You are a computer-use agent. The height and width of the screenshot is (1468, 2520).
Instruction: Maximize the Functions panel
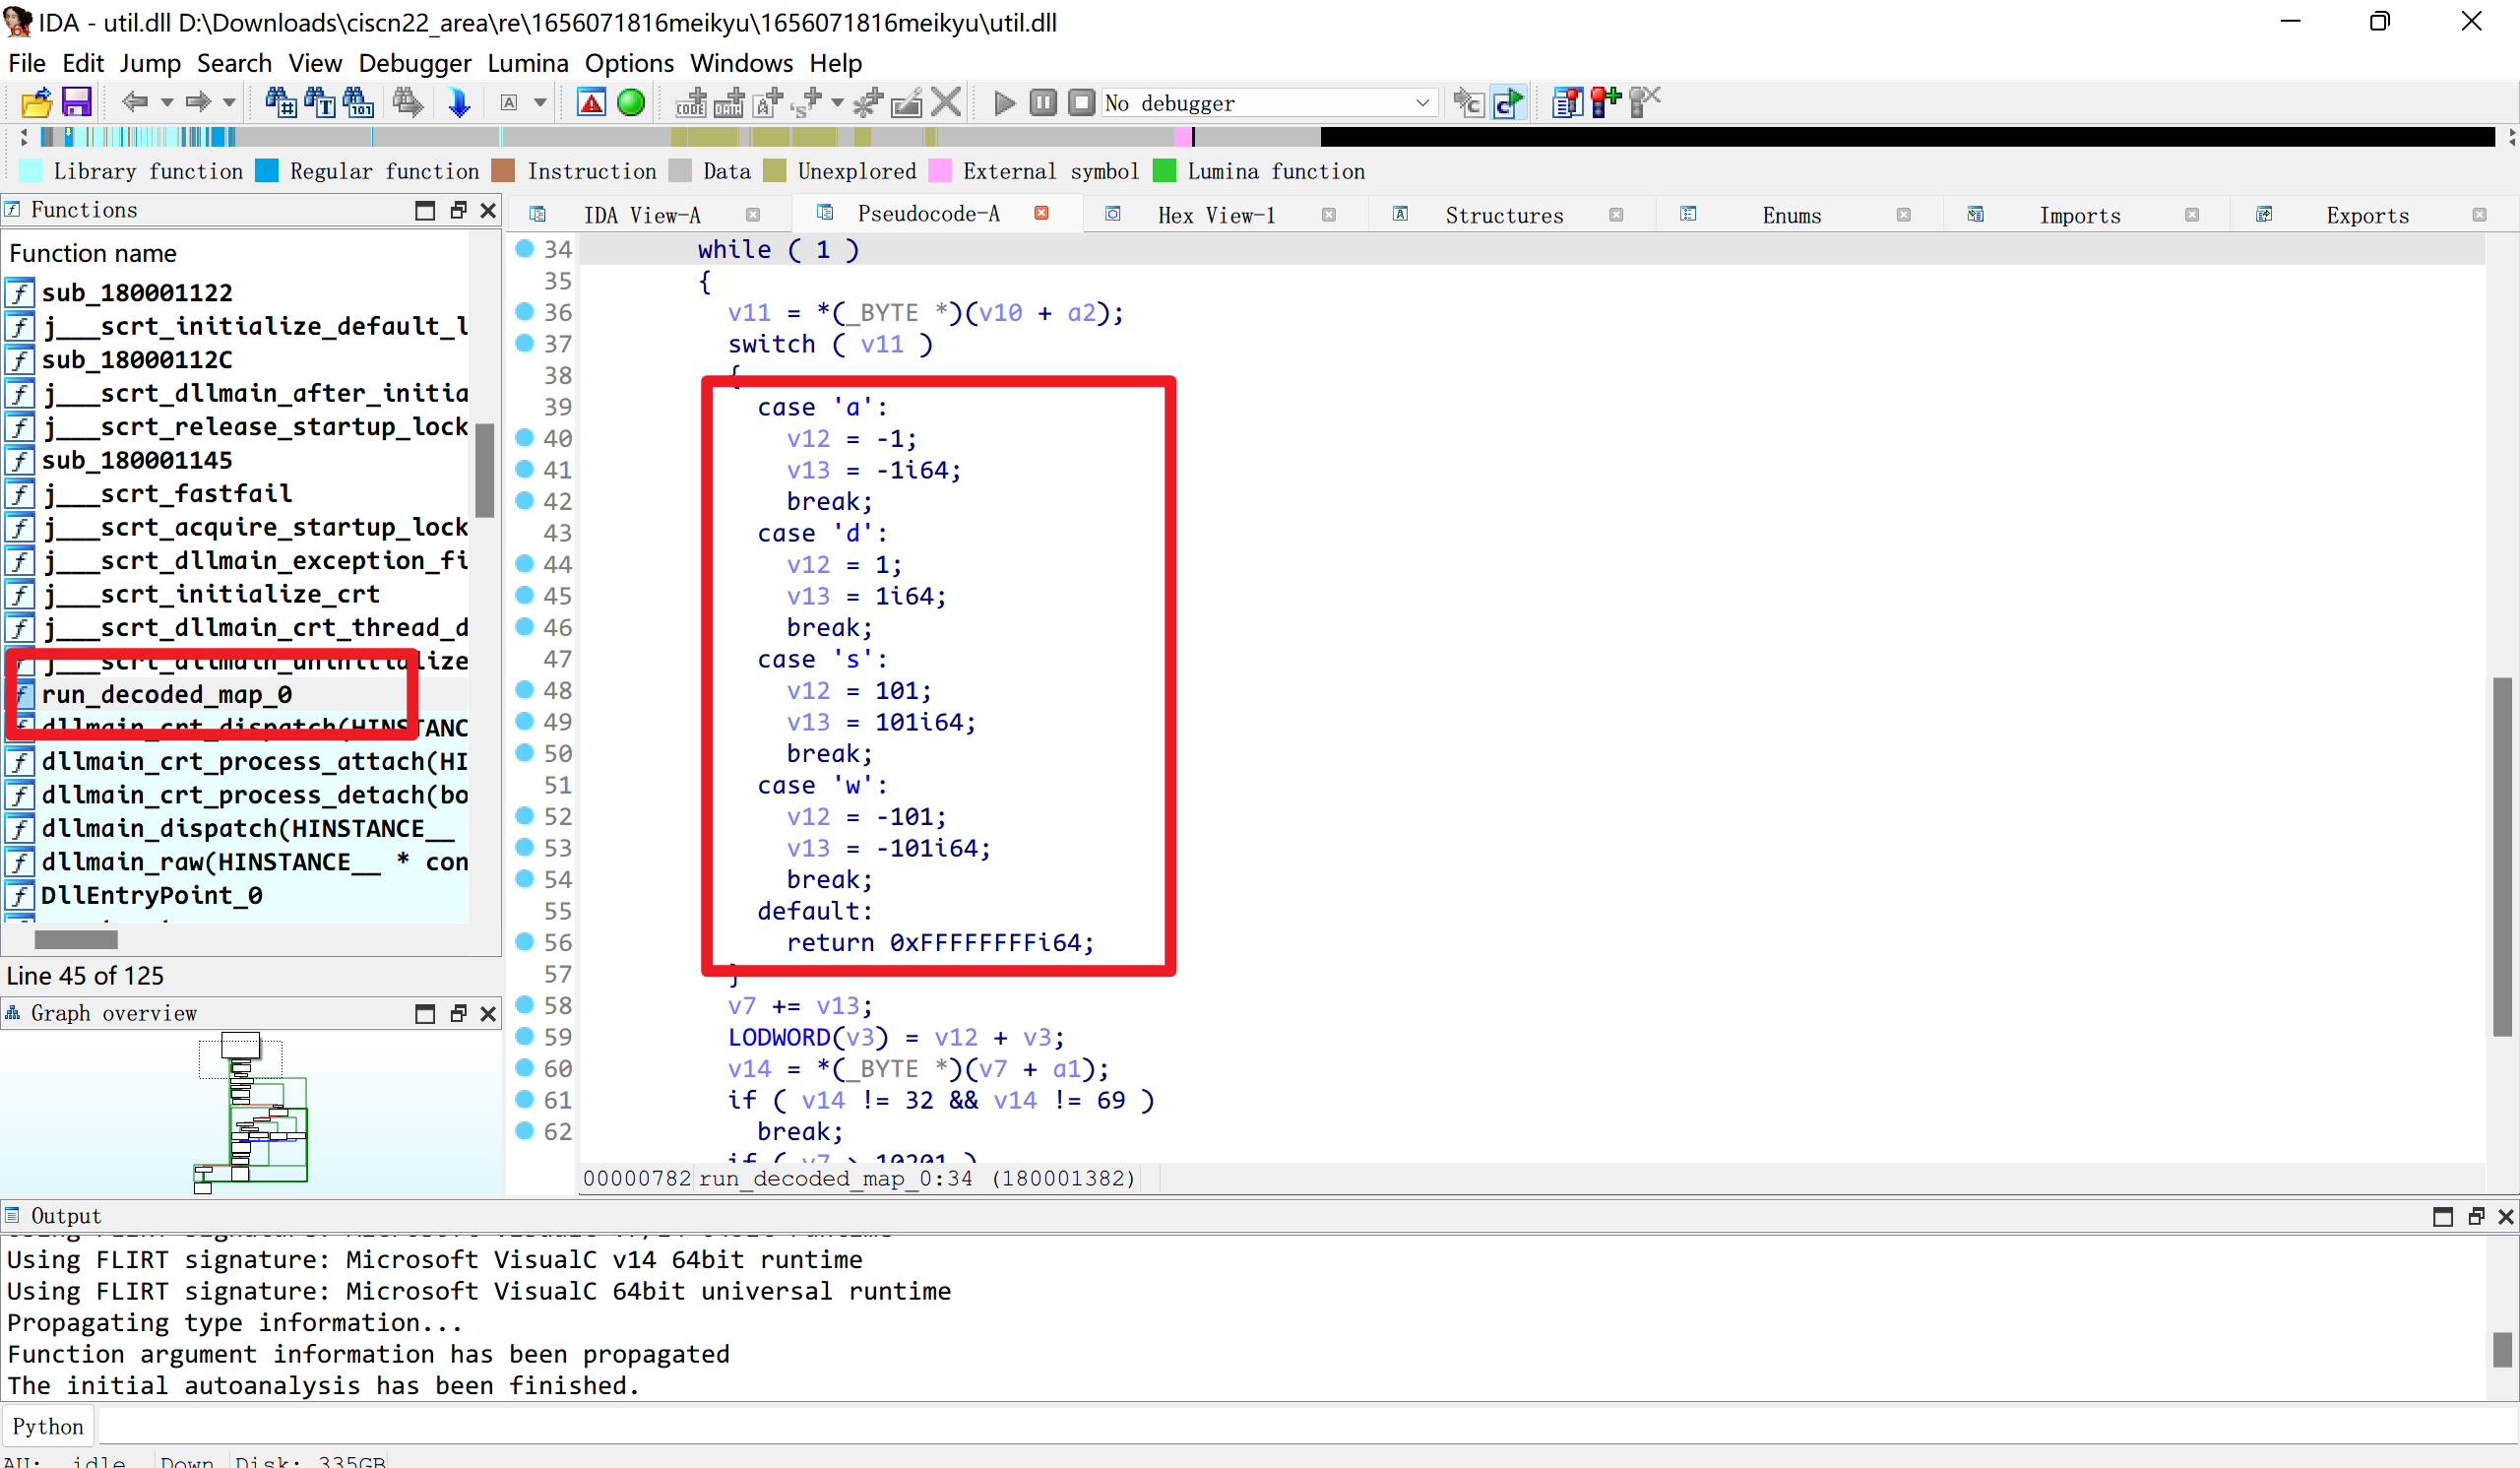coord(425,210)
